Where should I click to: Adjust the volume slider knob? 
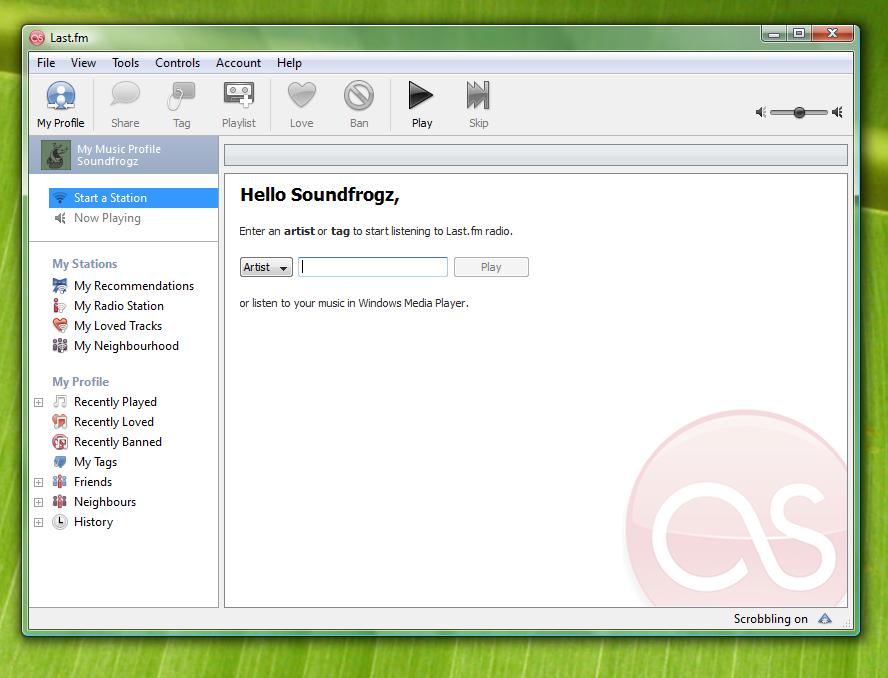799,112
